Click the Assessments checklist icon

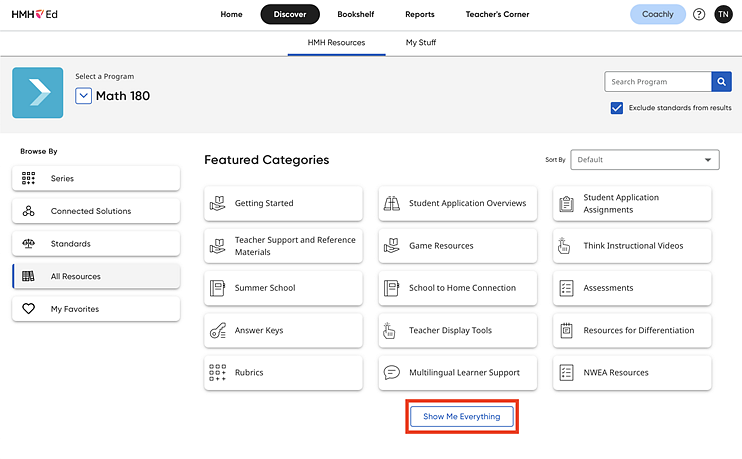coord(566,288)
